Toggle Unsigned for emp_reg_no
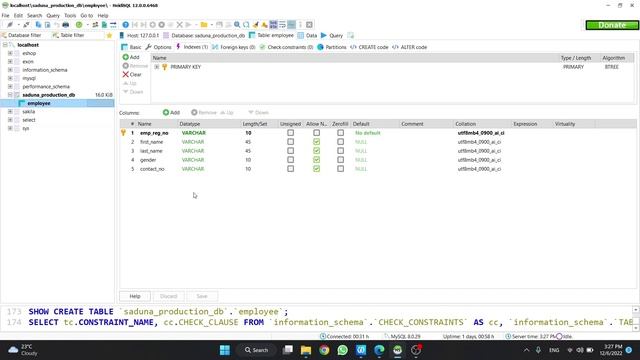Viewport: 640px width, 360px height. click(290, 133)
